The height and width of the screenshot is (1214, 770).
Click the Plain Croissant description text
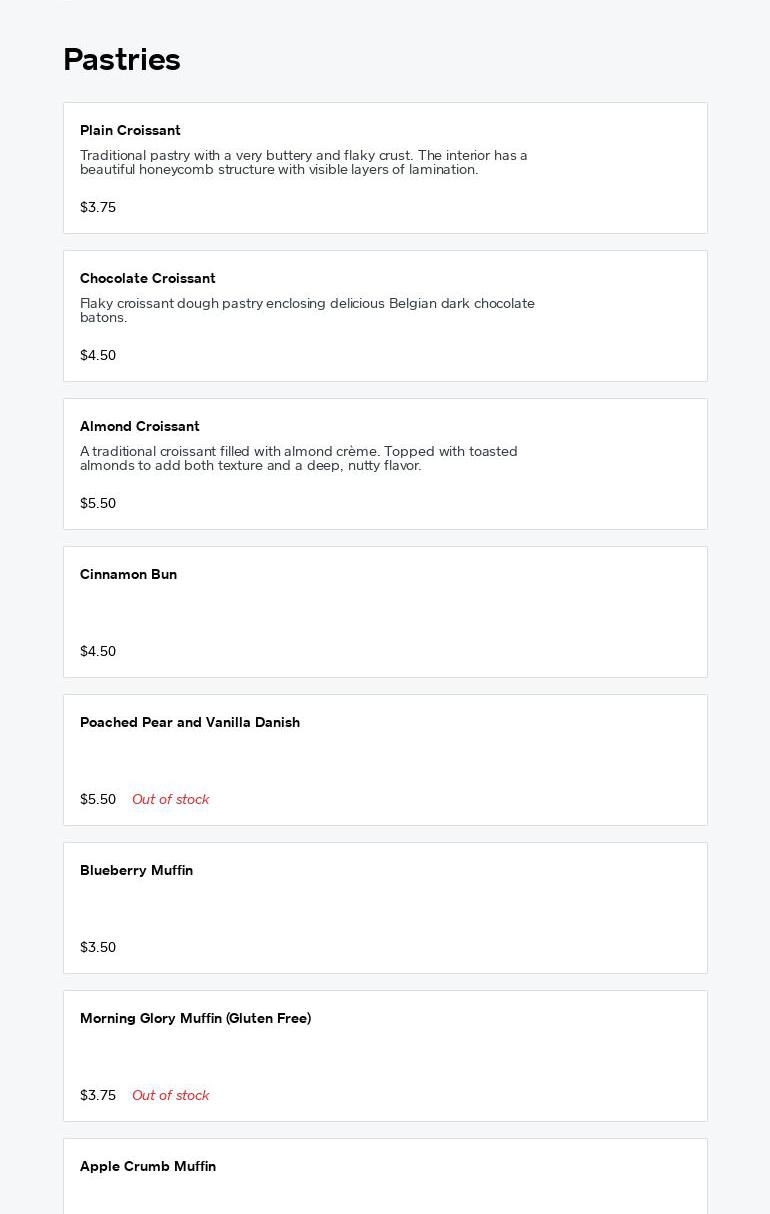303,163
